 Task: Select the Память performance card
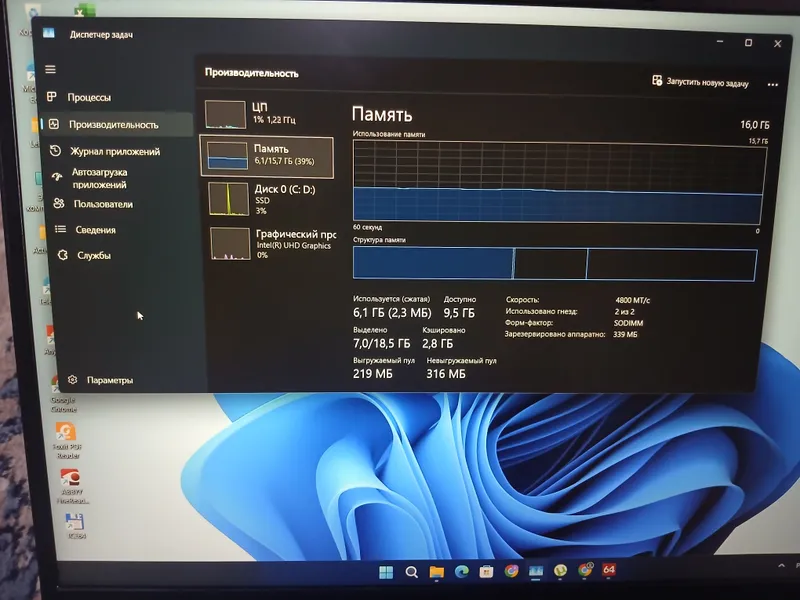tap(267, 157)
